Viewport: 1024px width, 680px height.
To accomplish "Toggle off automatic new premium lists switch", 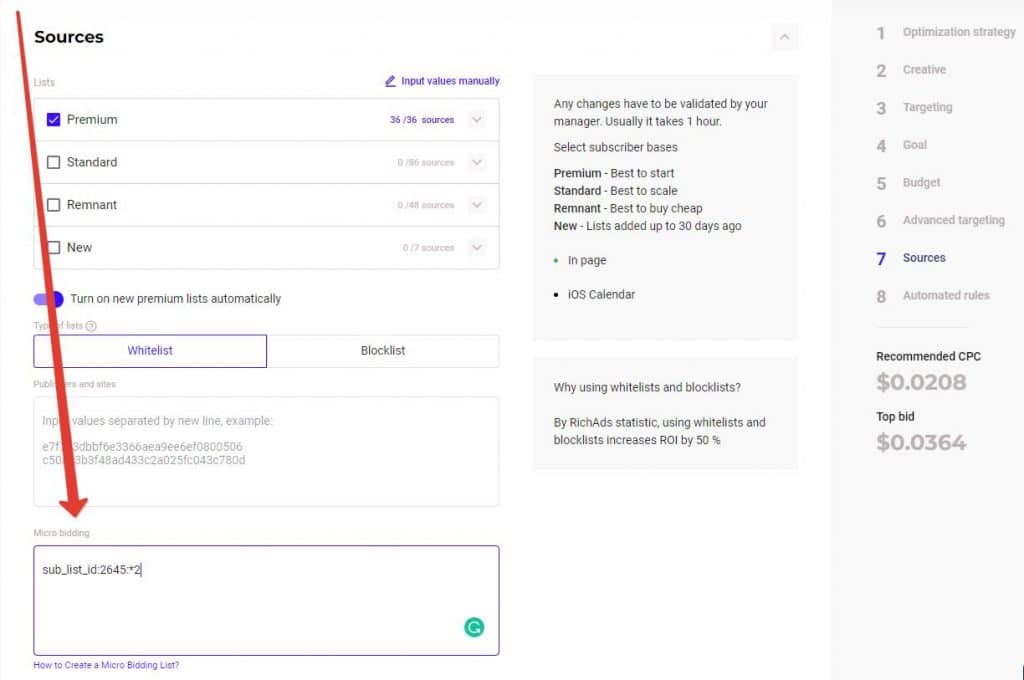I will pyautogui.click(x=48, y=299).
